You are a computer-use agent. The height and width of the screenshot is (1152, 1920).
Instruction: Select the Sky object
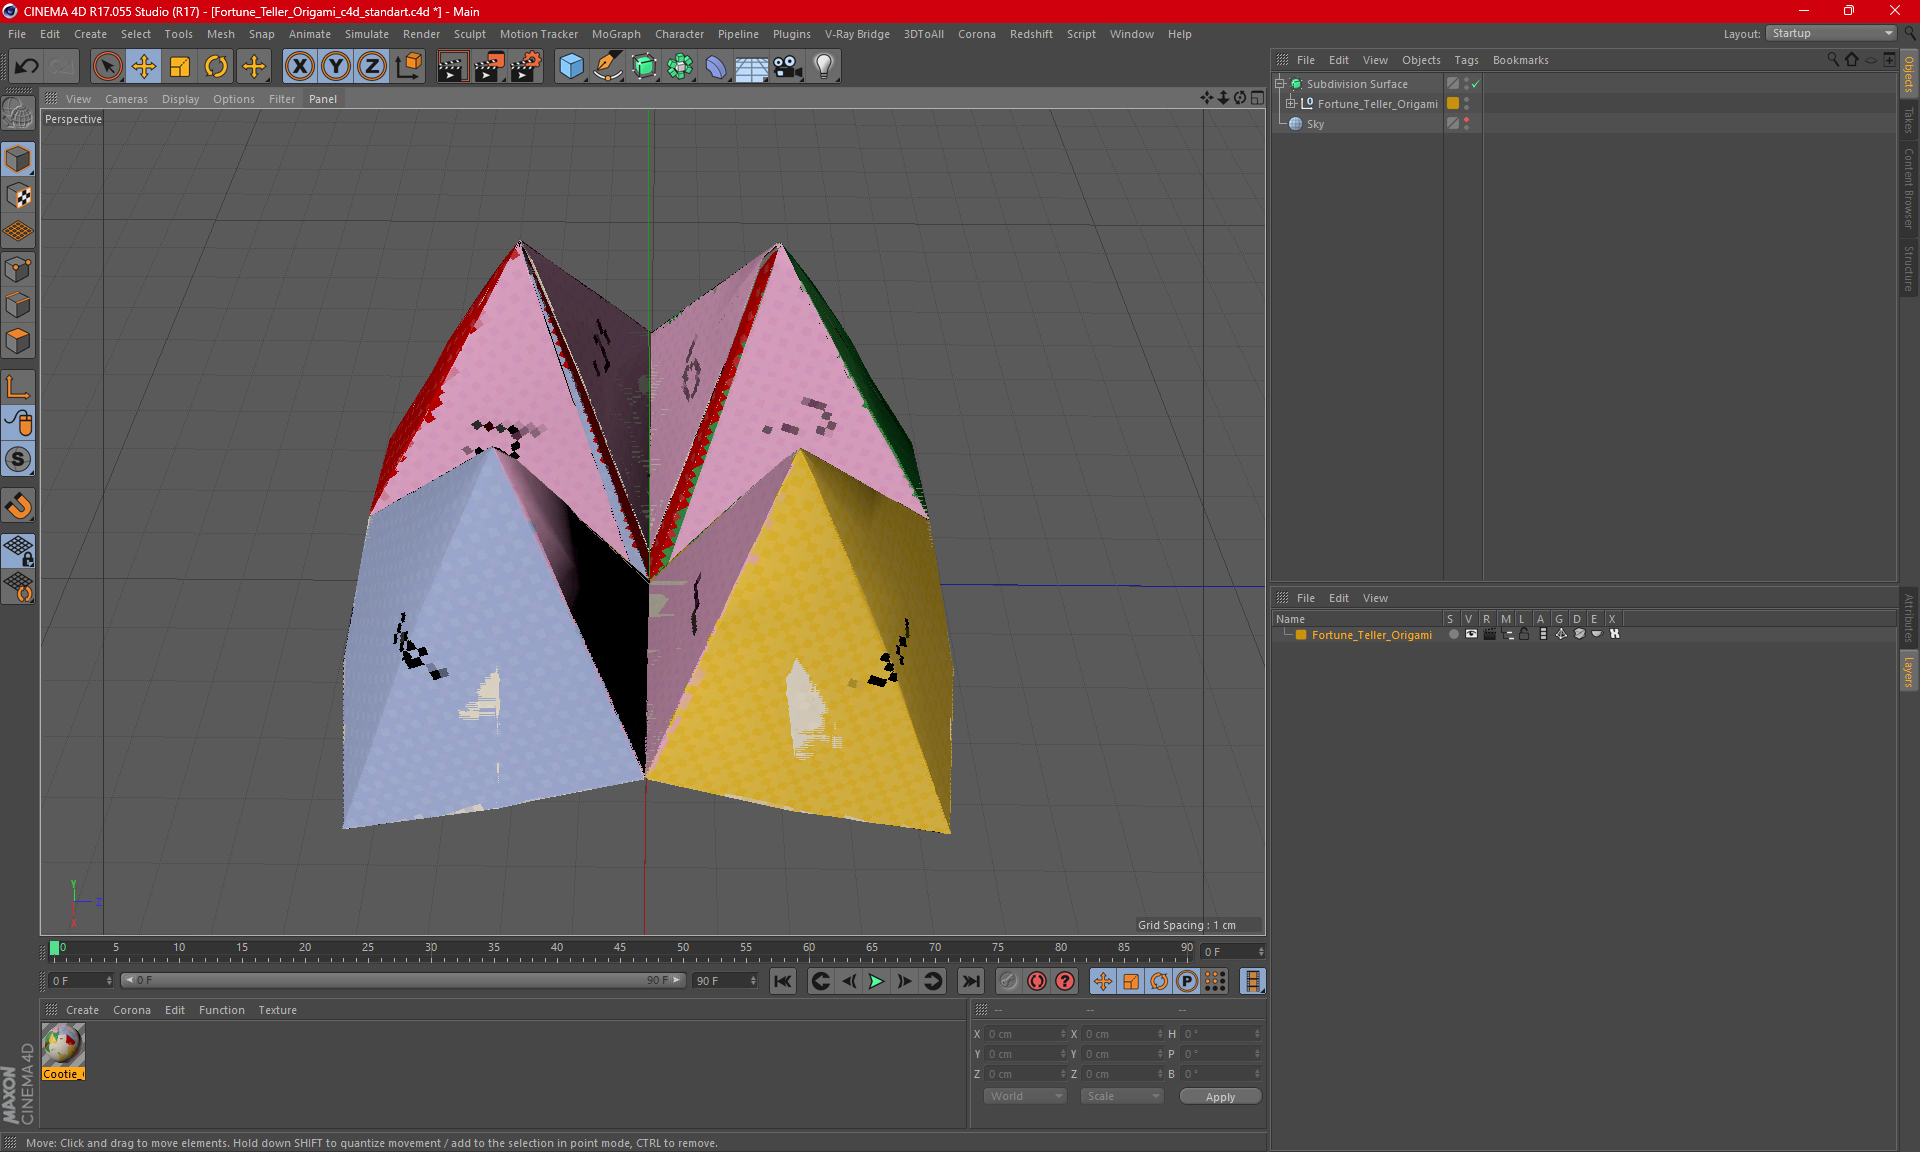[x=1315, y=124]
